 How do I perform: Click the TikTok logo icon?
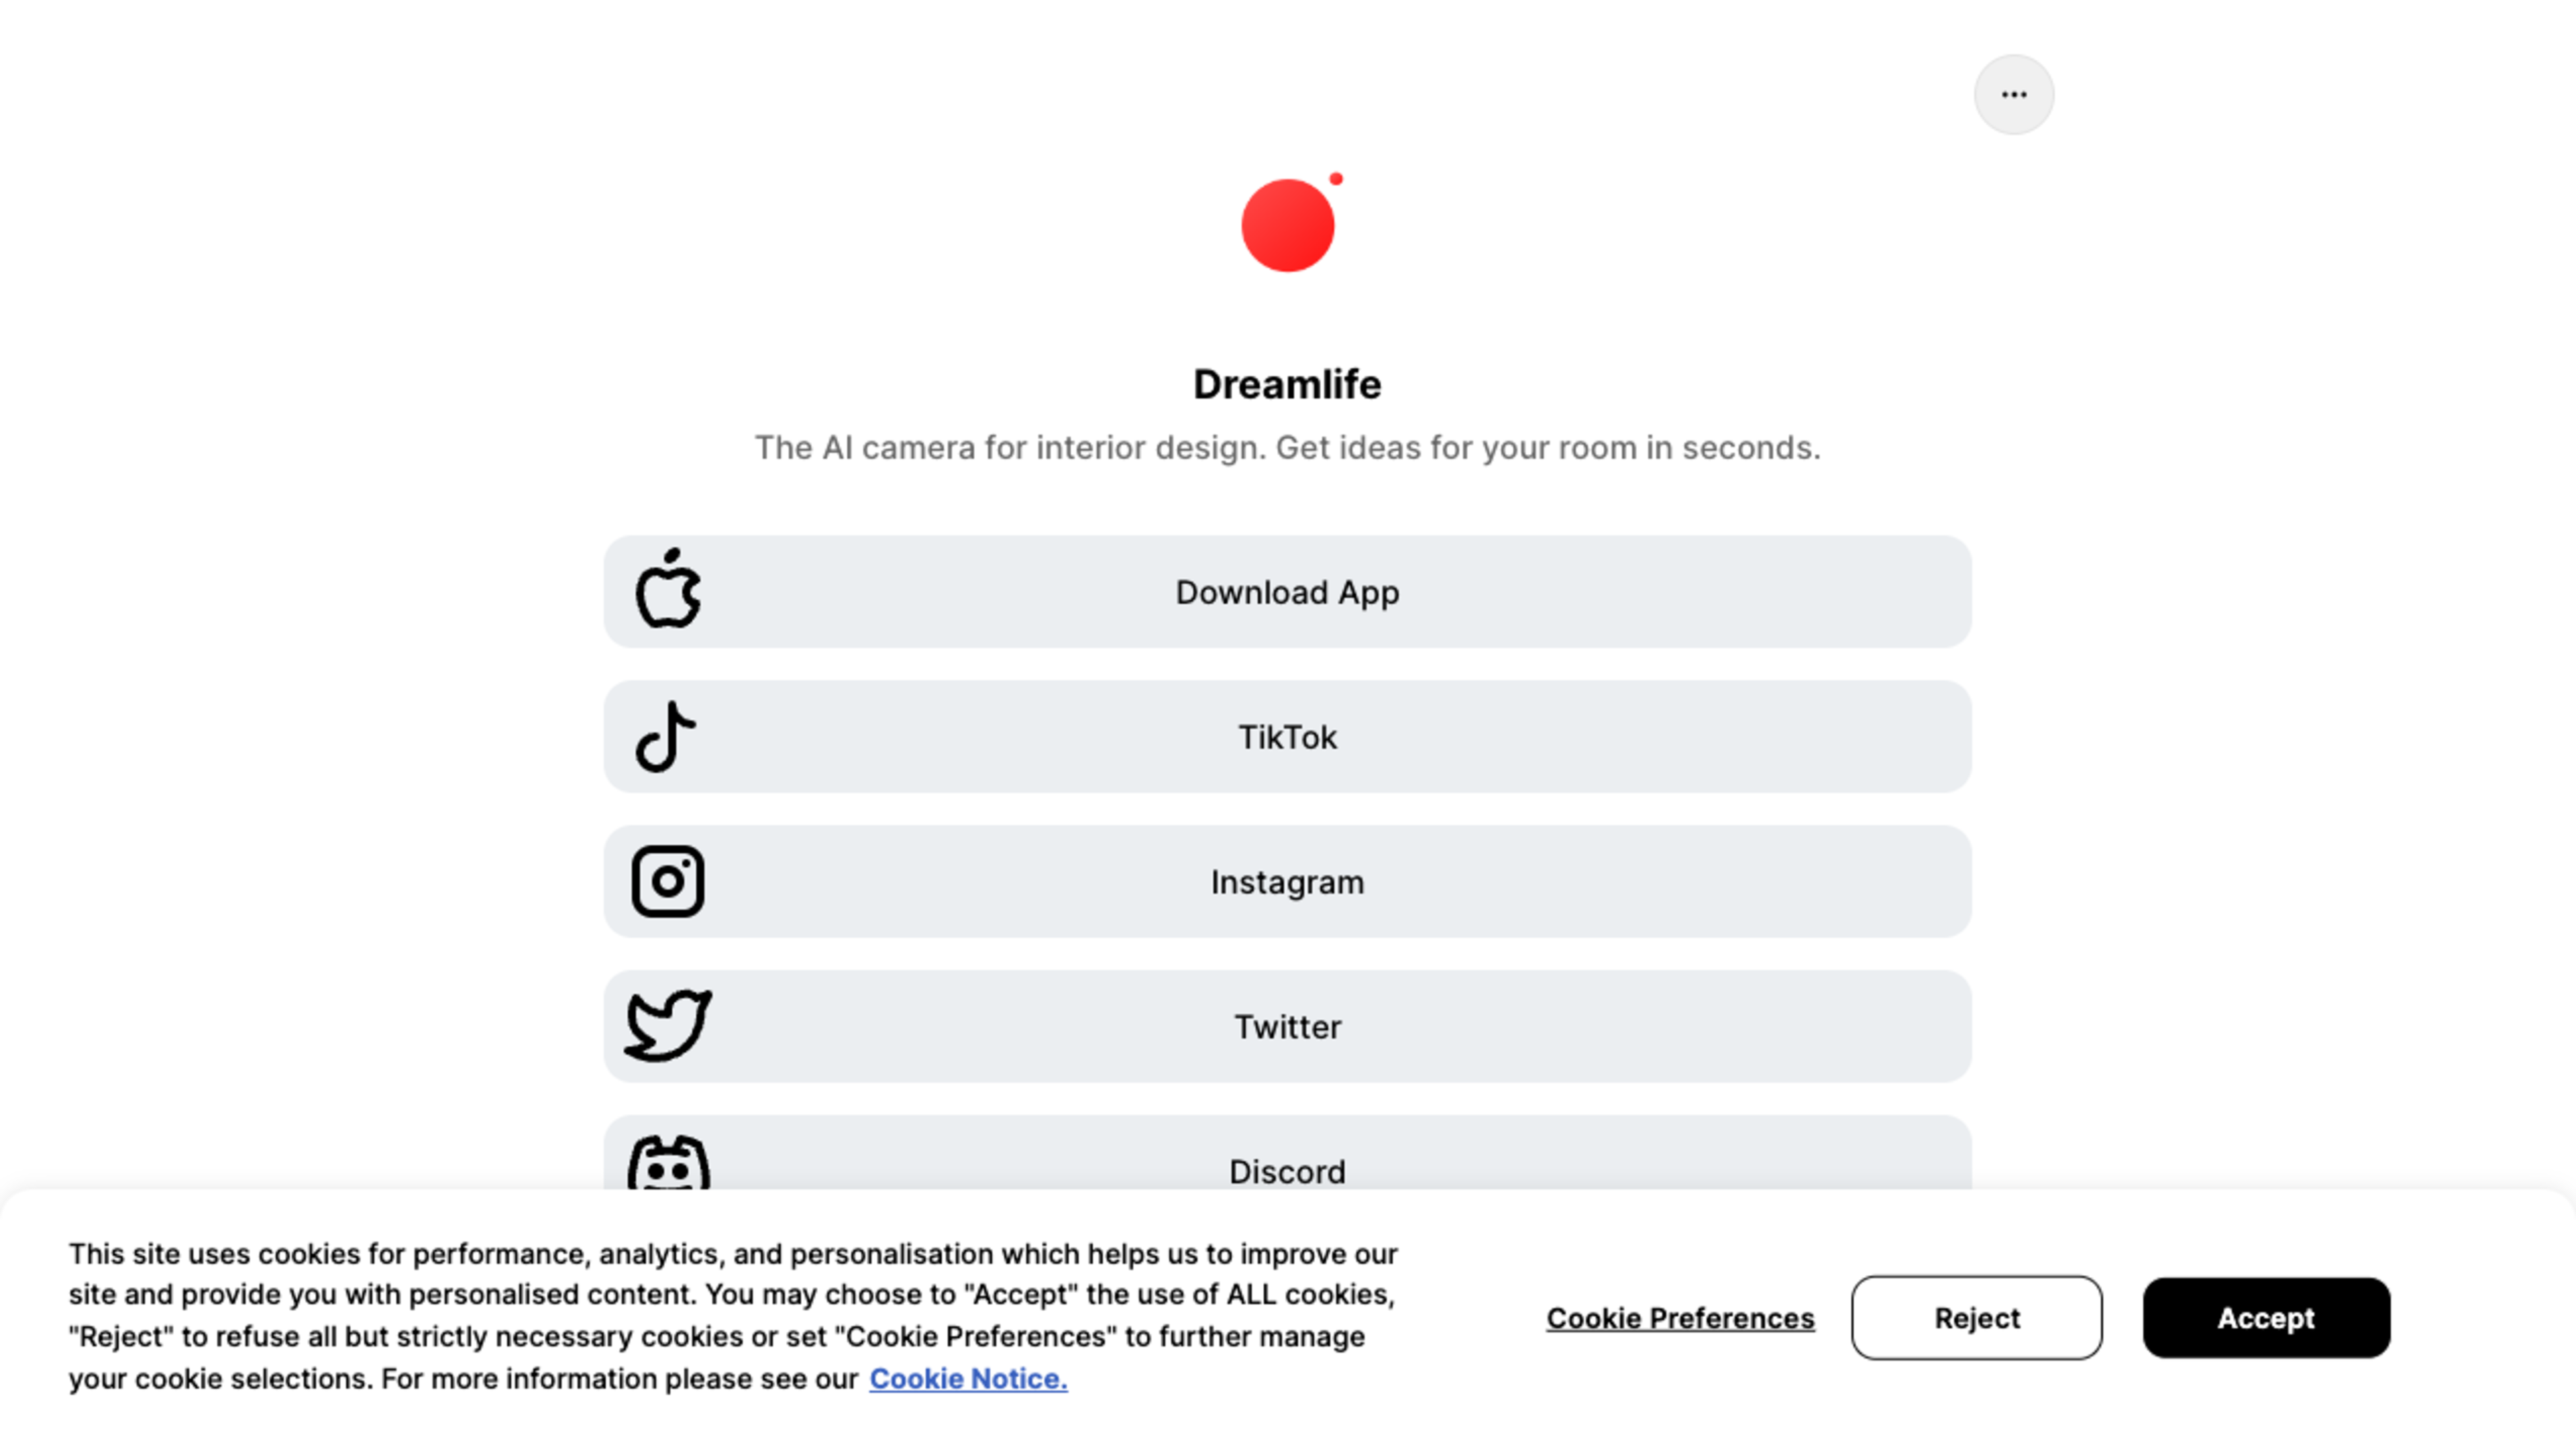click(x=665, y=737)
